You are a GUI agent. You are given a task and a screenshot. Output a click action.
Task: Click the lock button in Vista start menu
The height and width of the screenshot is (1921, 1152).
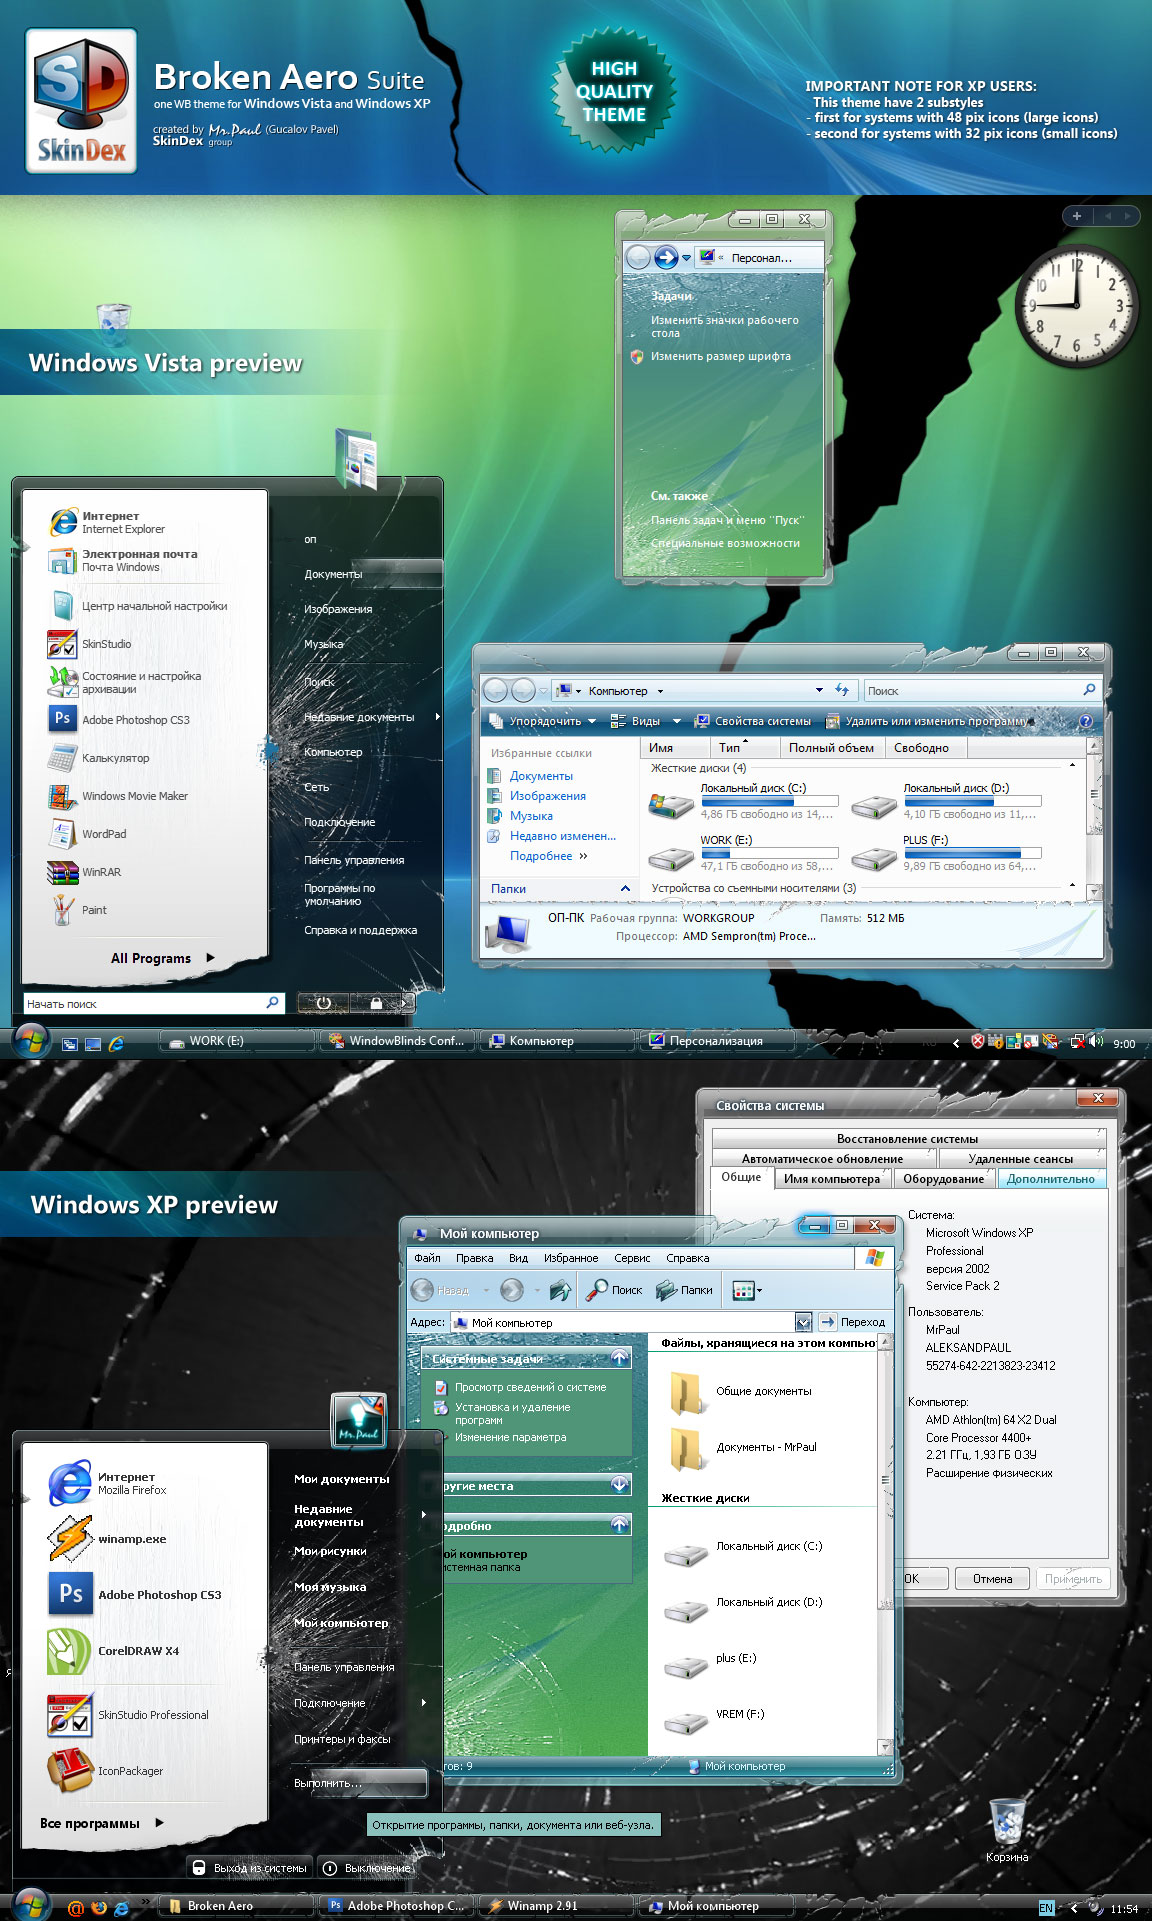click(375, 1003)
